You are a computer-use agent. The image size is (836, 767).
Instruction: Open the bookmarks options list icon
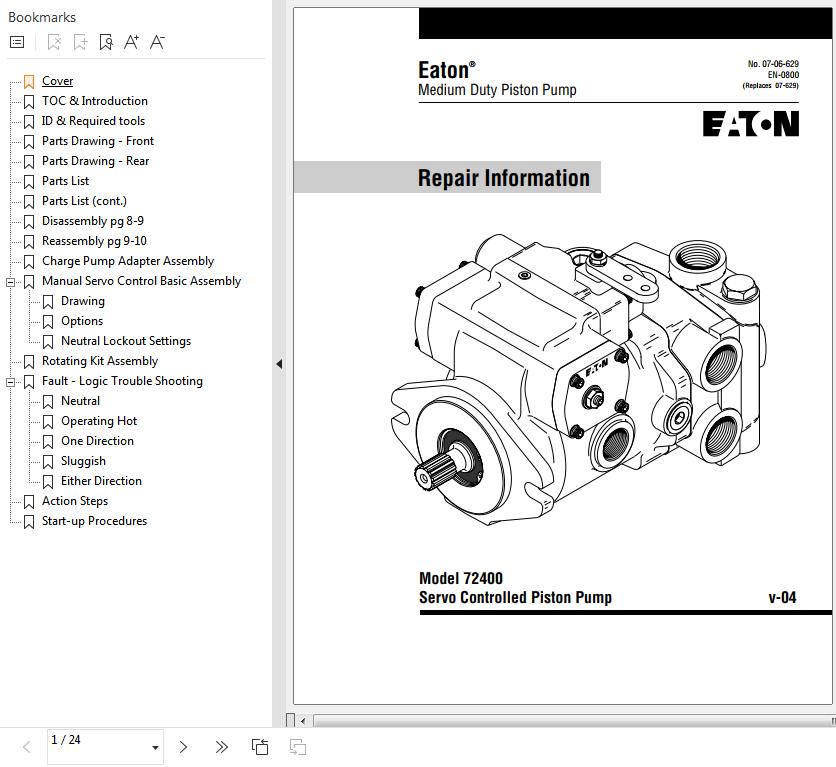click(17, 42)
